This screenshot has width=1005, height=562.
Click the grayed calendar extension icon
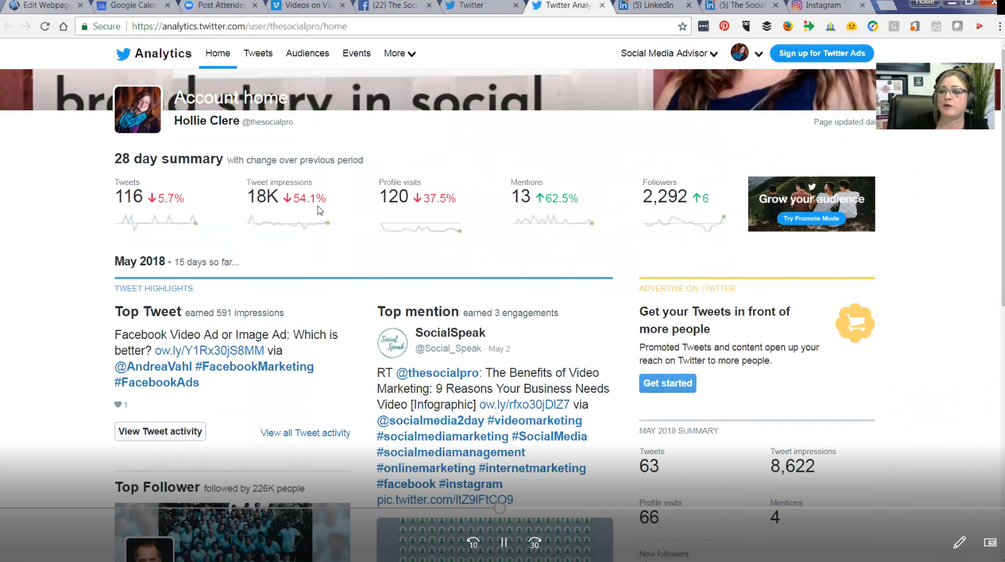pyautogui.click(x=936, y=26)
